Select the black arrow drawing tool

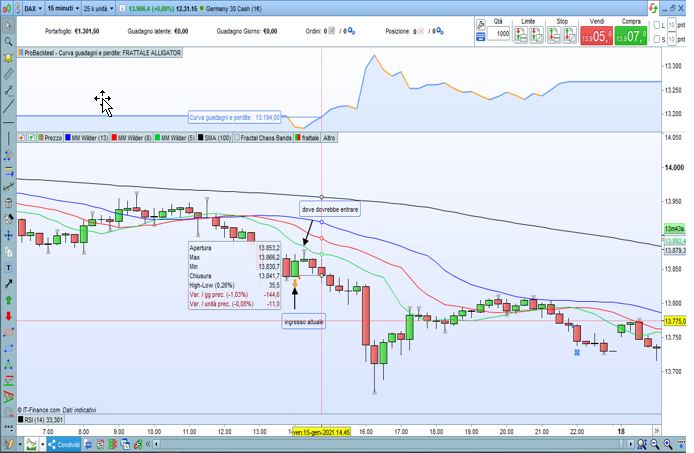coord(8,284)
